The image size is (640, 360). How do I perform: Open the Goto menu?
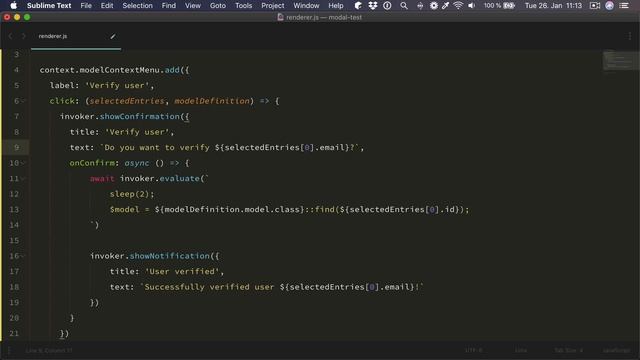[x=218, y=6]
